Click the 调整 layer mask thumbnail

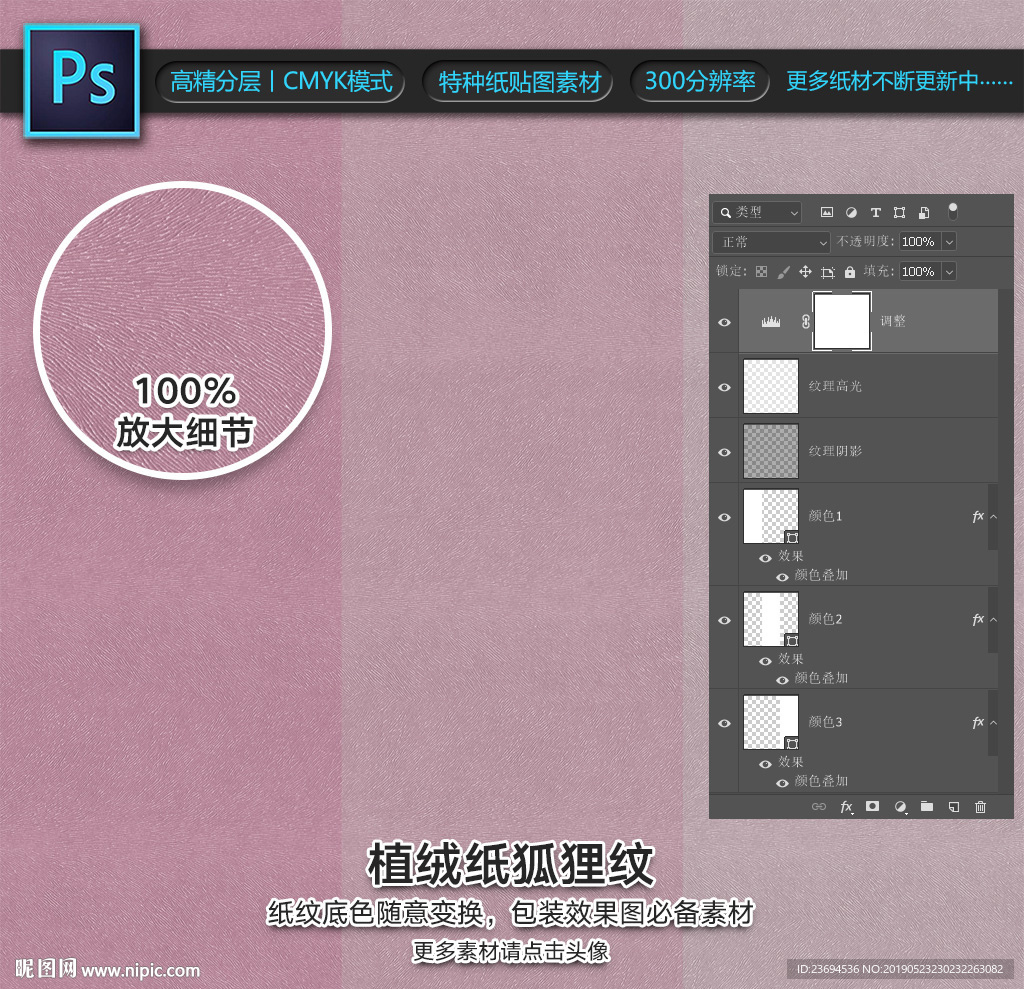point(842,321)
